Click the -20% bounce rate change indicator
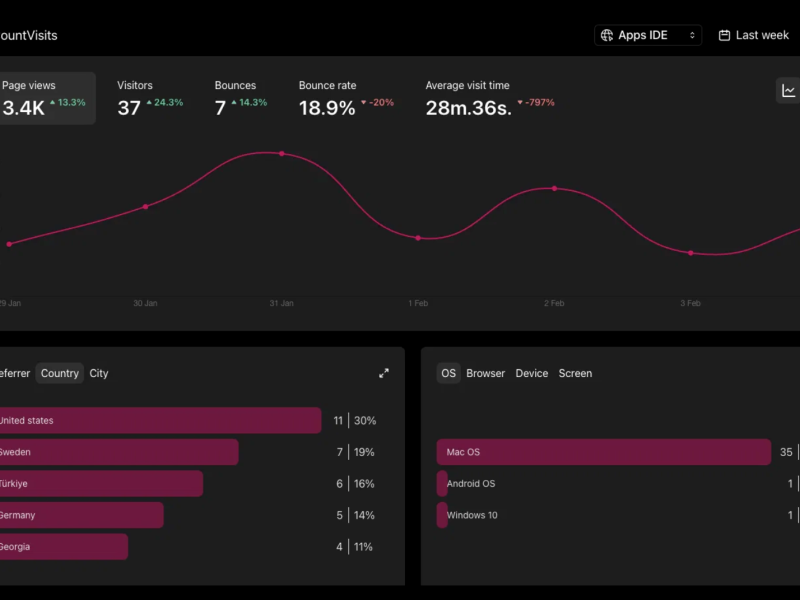 pos(378,103)
